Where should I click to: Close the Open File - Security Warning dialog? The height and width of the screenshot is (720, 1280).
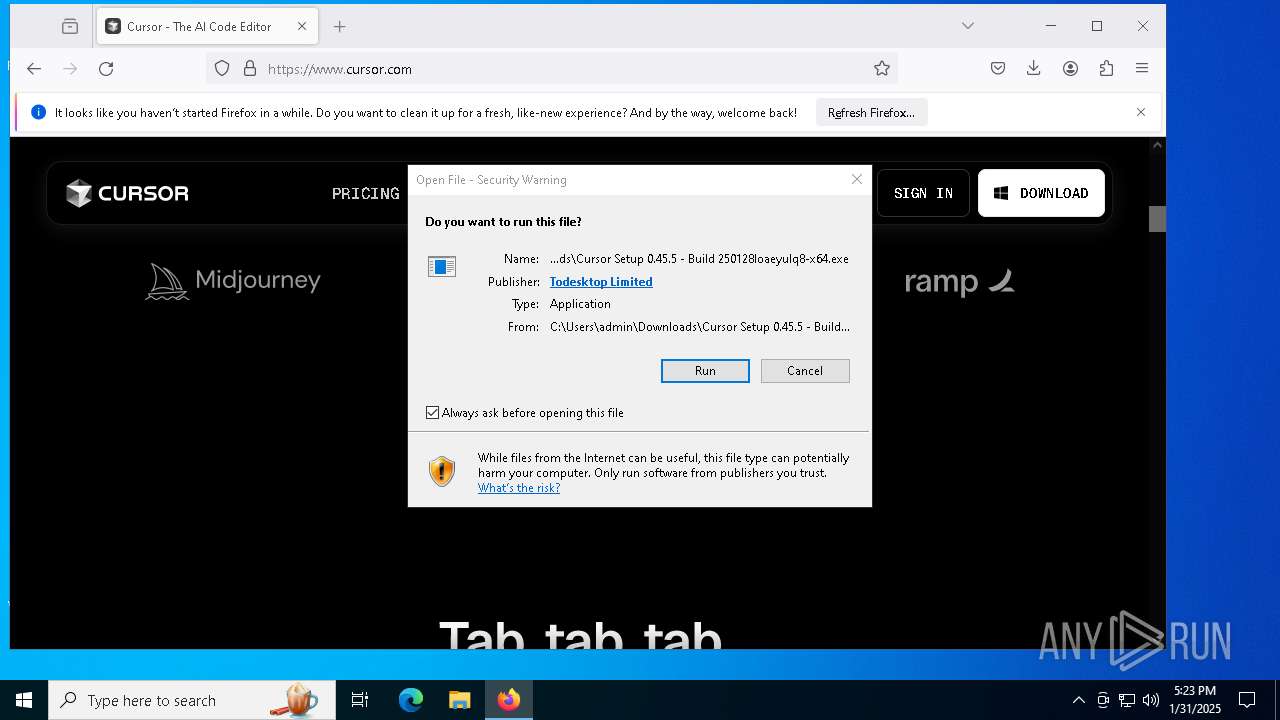click(x=856, y=179)
